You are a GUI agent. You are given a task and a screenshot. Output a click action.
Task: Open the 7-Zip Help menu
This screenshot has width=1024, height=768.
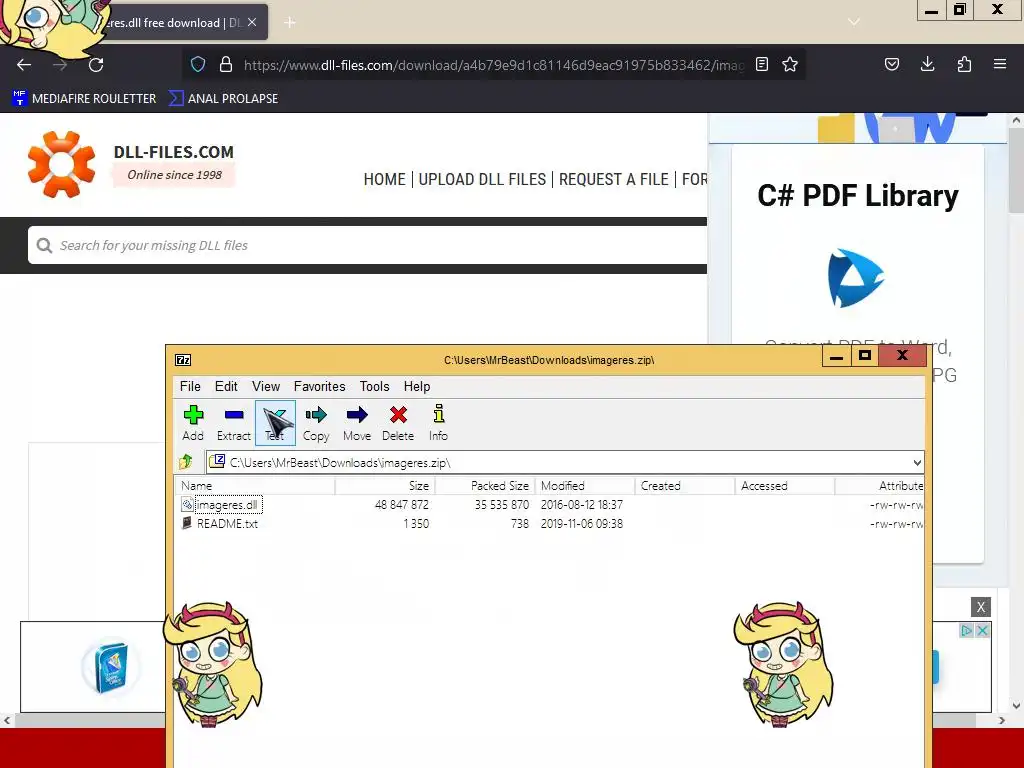point(417,387)
